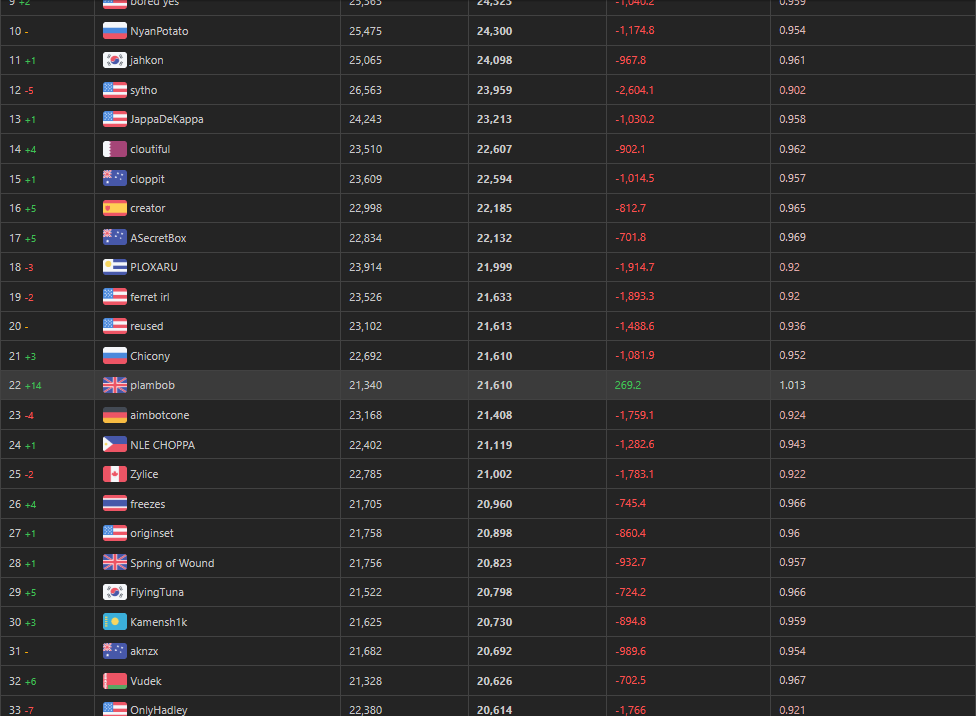Open Chicony's profile link
The width and height of the screenshot is (976, 716).
pyautogui.click(x=150, y=356)
